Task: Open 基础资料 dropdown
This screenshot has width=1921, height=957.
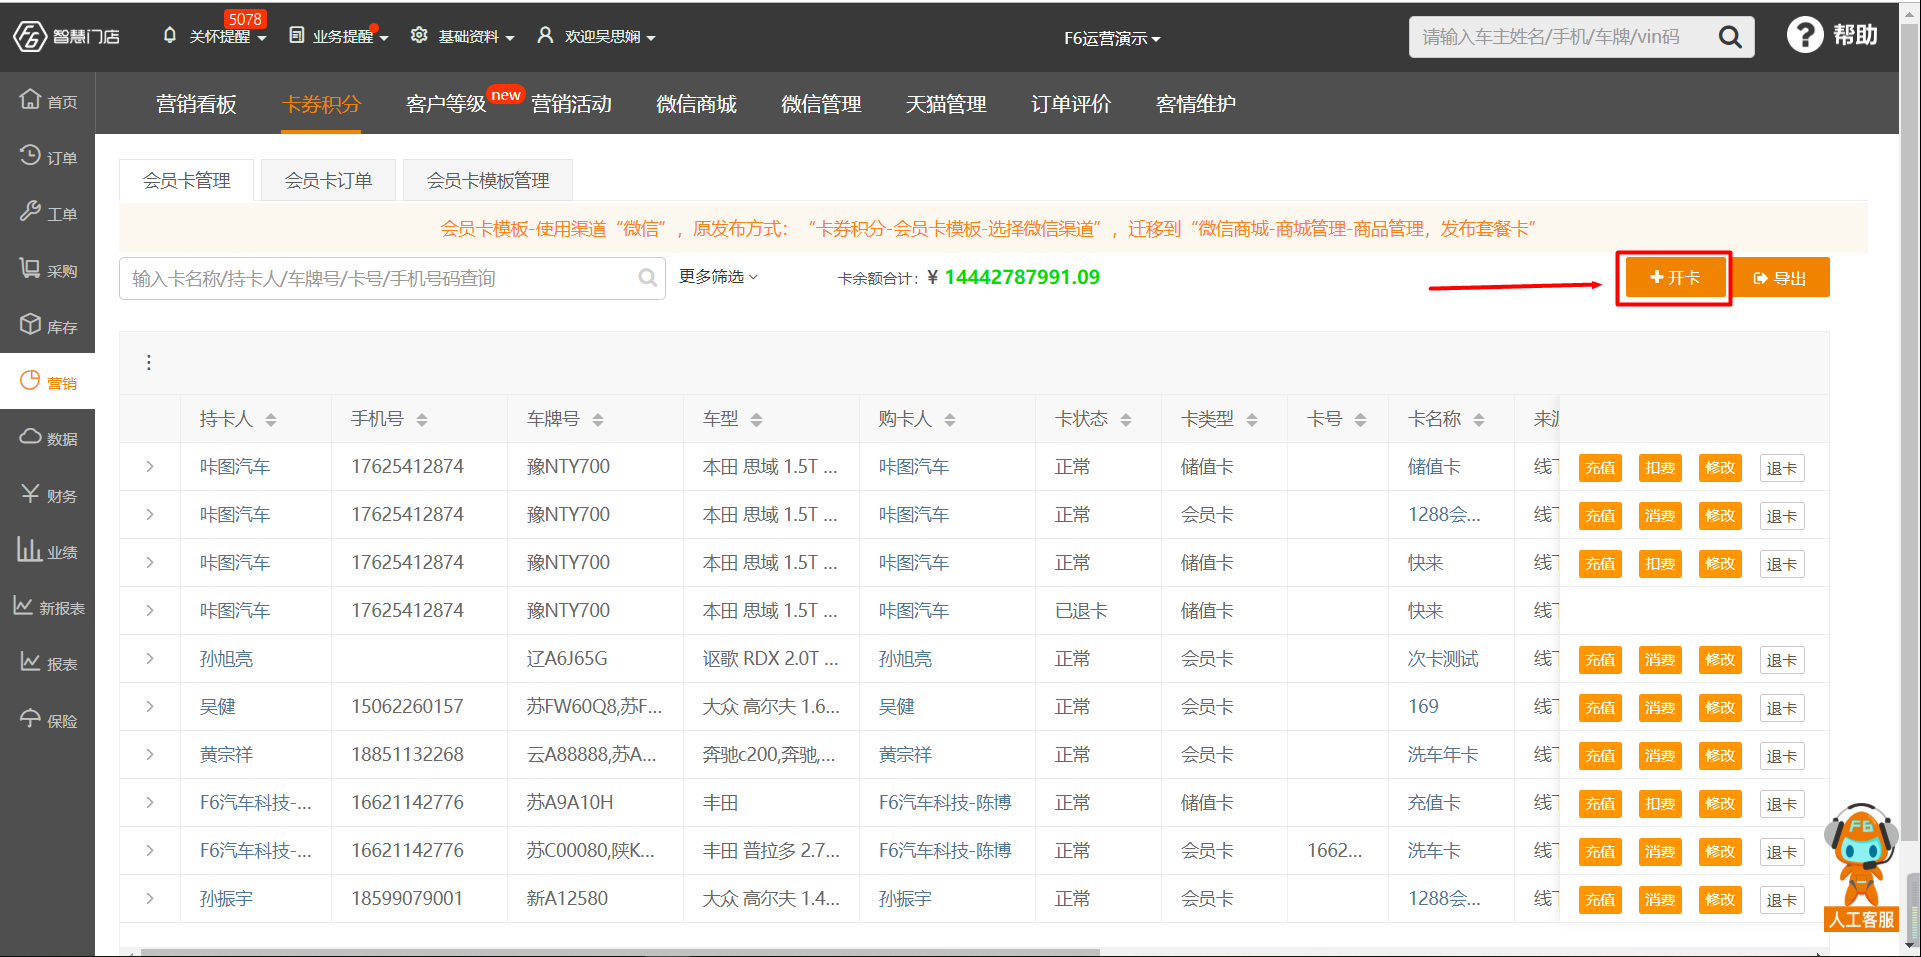Action: pos(462,36)
